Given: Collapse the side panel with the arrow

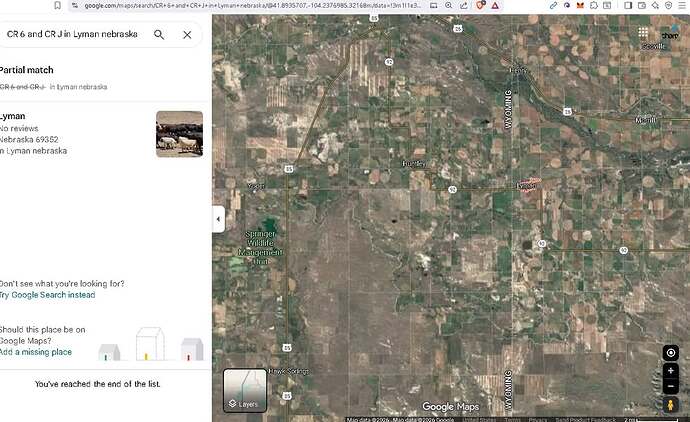Looking at the screenshot, I should point(218,219).
